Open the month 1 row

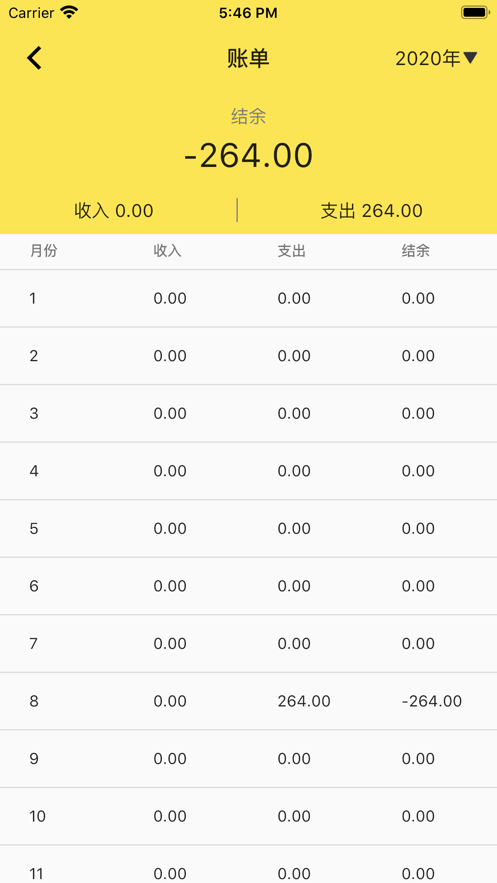[248, 298]
